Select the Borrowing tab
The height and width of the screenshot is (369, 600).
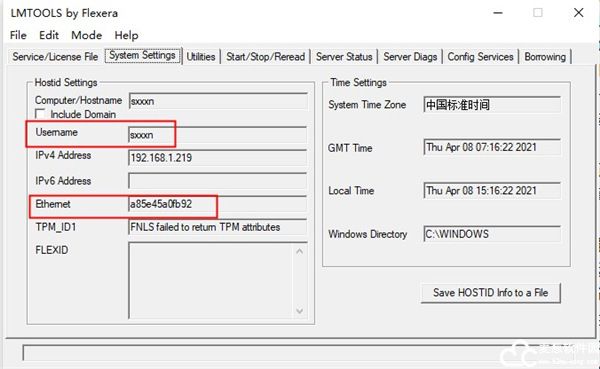pos(545,57)
